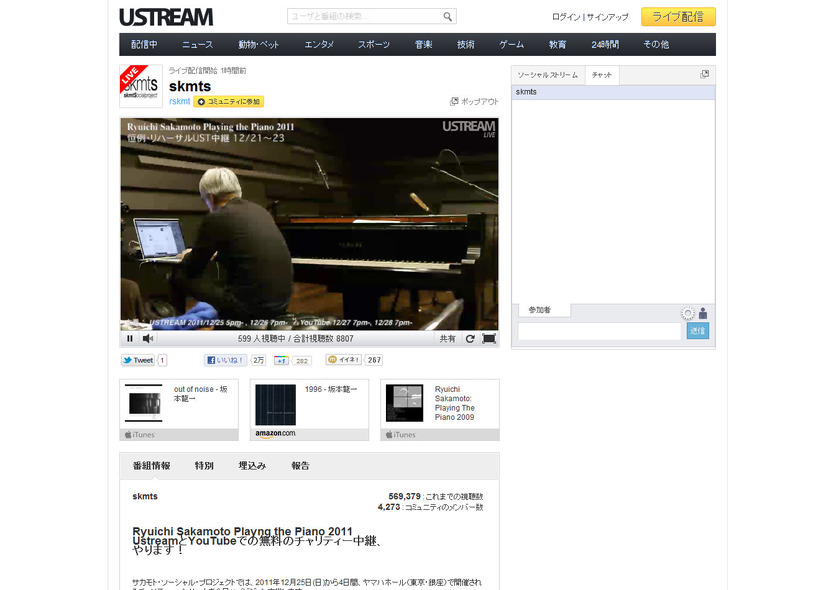Viewport: 826px width, 590px height.
Task: Switch to チャット tab
Action: 602,75
